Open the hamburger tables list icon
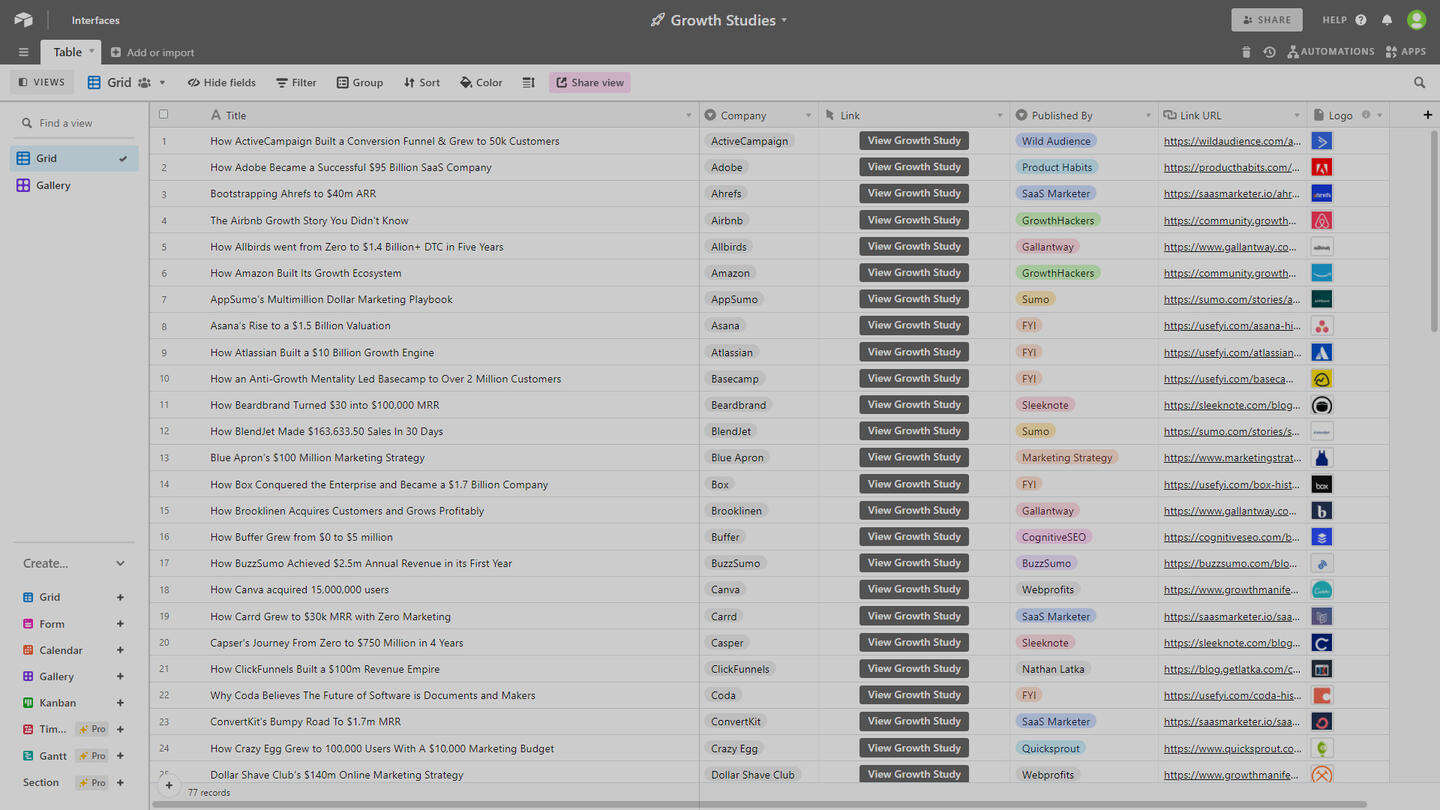Screen dimensions: 1440x810 [23, 52]
